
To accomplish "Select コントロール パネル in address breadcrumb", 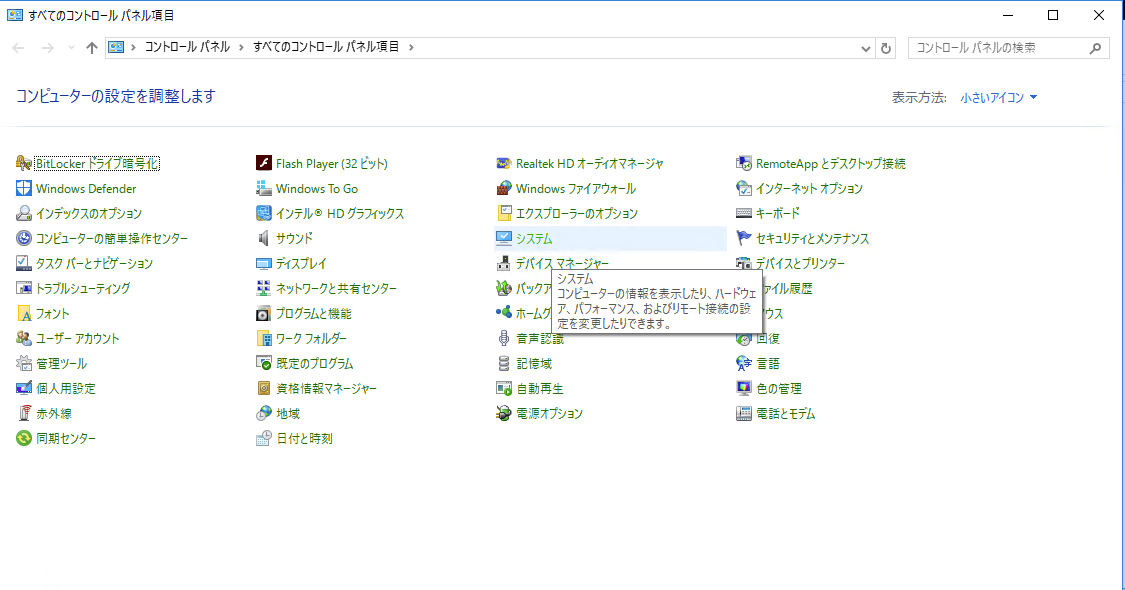I will (187, 47).
